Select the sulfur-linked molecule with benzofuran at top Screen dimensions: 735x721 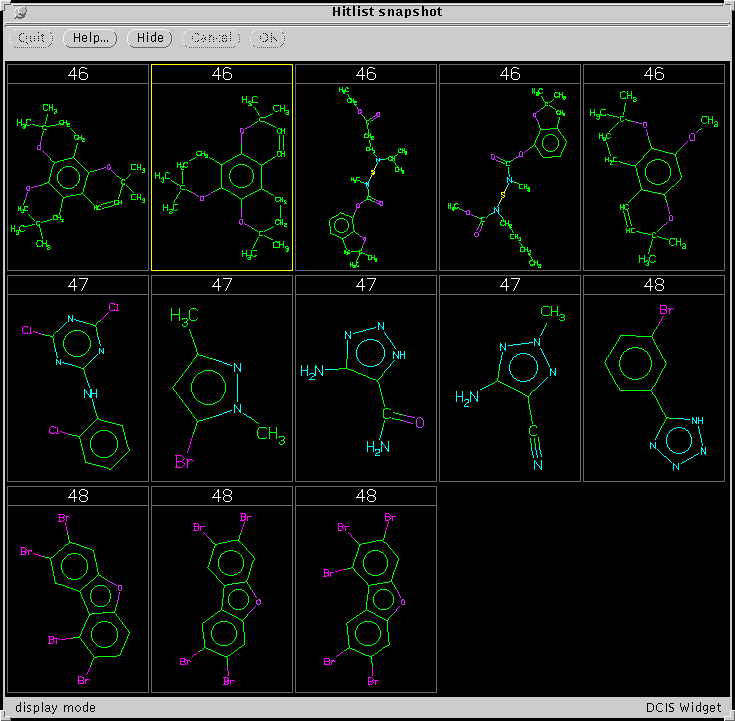[510, 177]
